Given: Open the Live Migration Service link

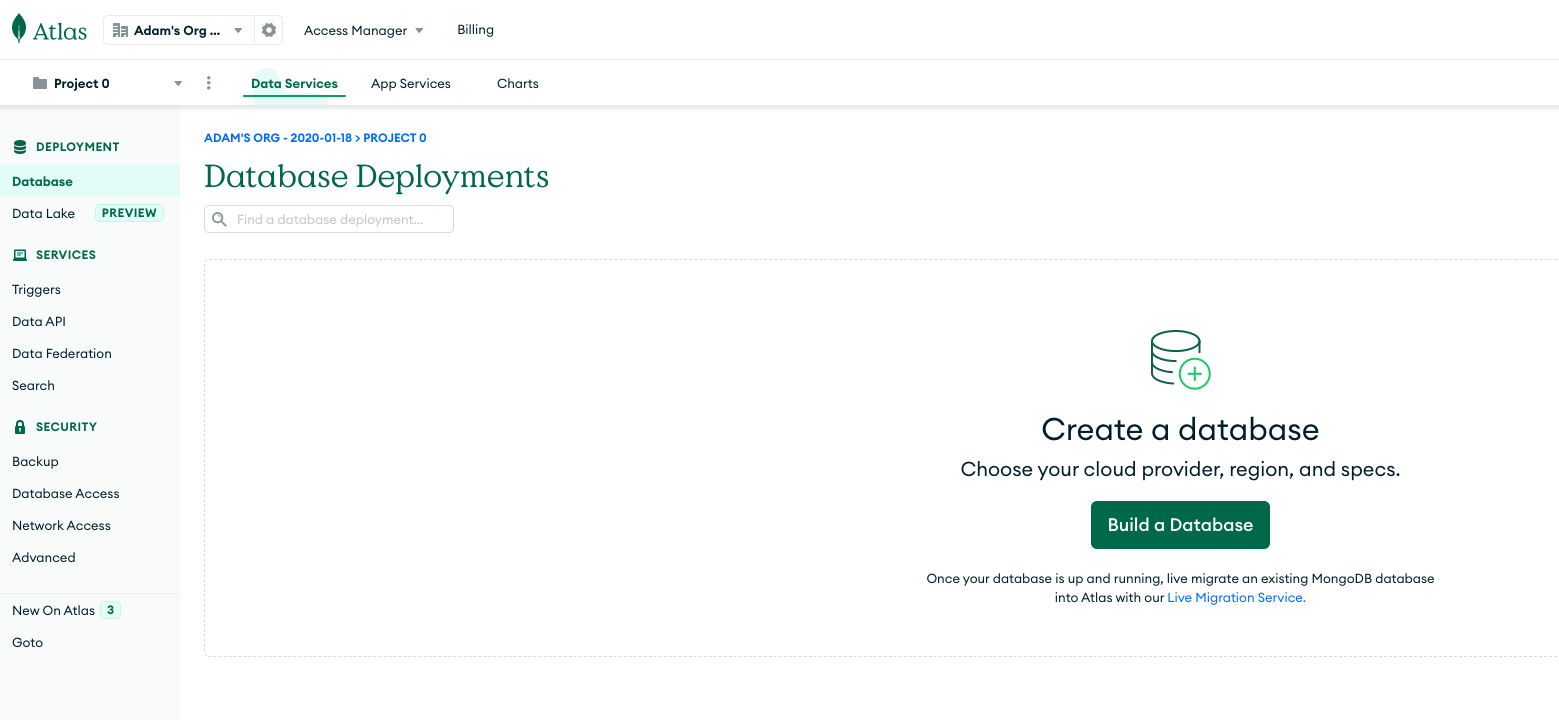Looking at the screenshot, I should pos(1236,598).
